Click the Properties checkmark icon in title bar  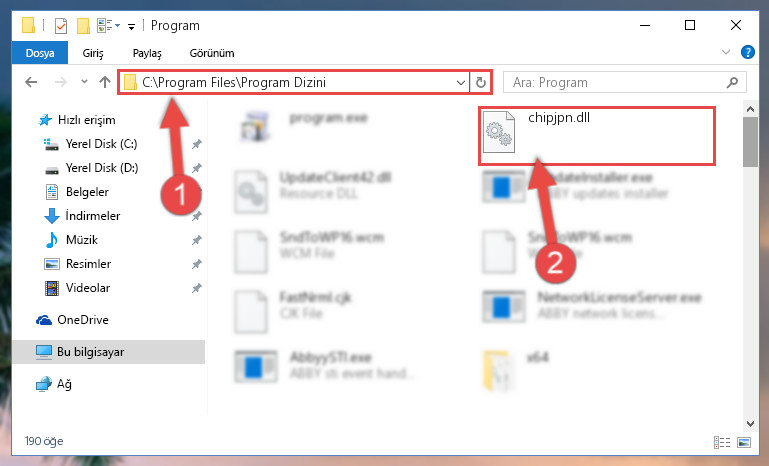pos(60,25)
